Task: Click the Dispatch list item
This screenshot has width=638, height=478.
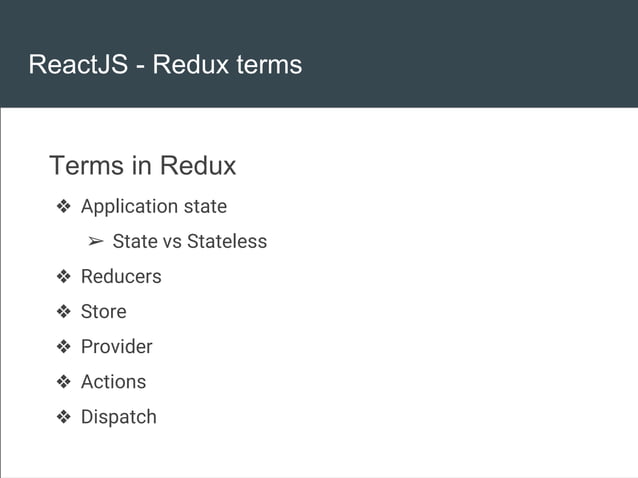Action: coord(119,417)
